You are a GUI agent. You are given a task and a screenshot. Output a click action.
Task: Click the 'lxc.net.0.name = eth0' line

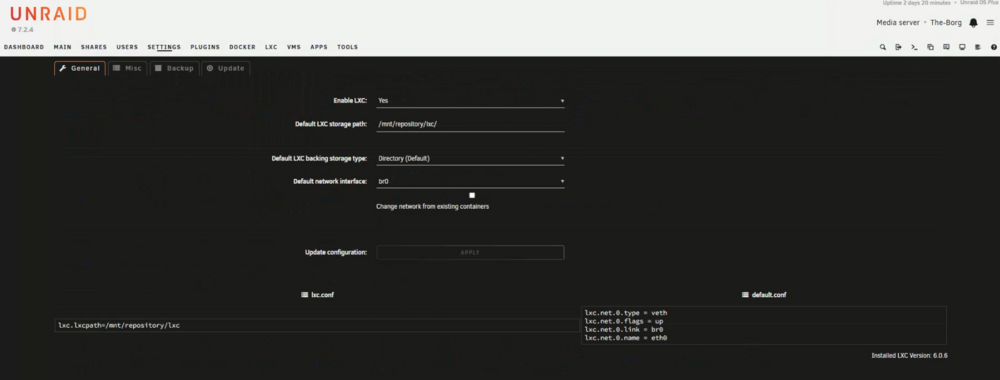[626, 338]
